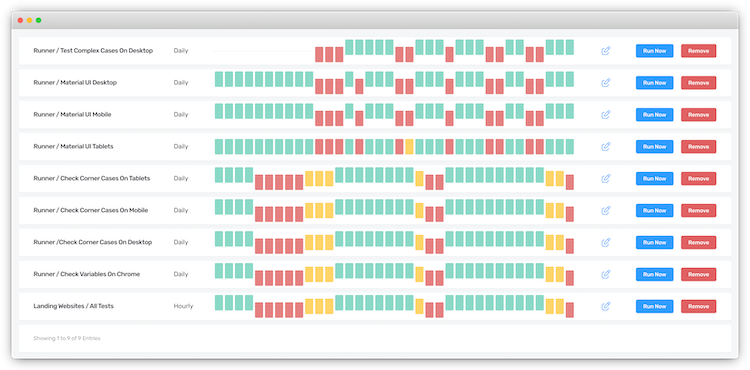
Task: Start Material UI Mobile with Run Now
Action: pyautogui.click(x=654, y=115)
